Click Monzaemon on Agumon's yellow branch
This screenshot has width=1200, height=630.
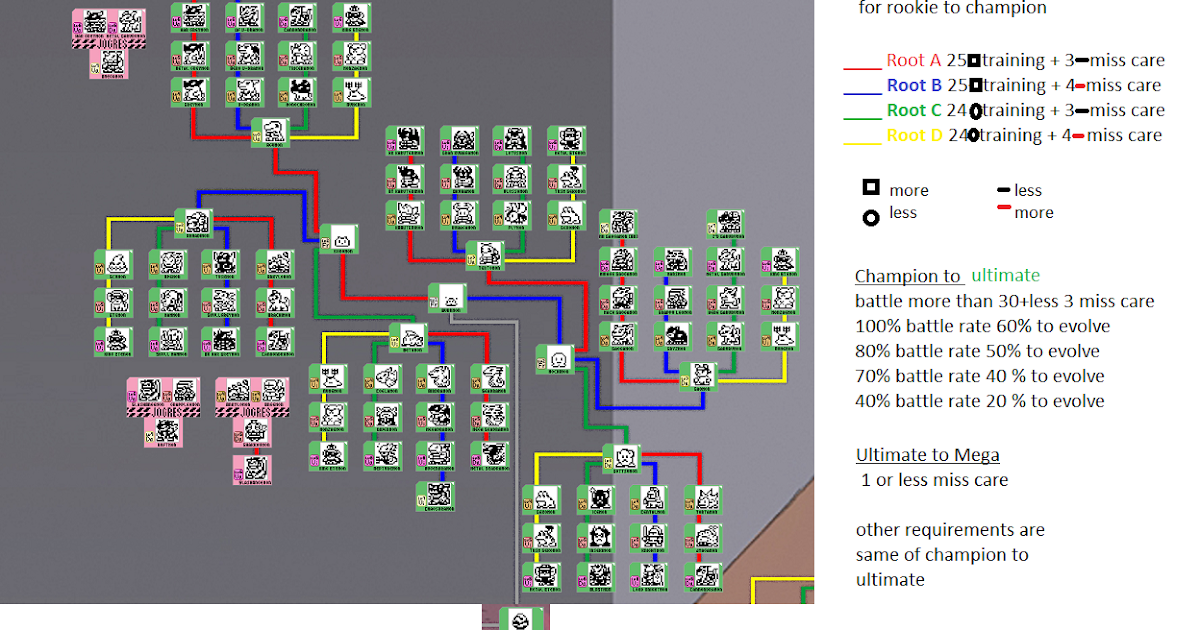click(x=352, y=54)
